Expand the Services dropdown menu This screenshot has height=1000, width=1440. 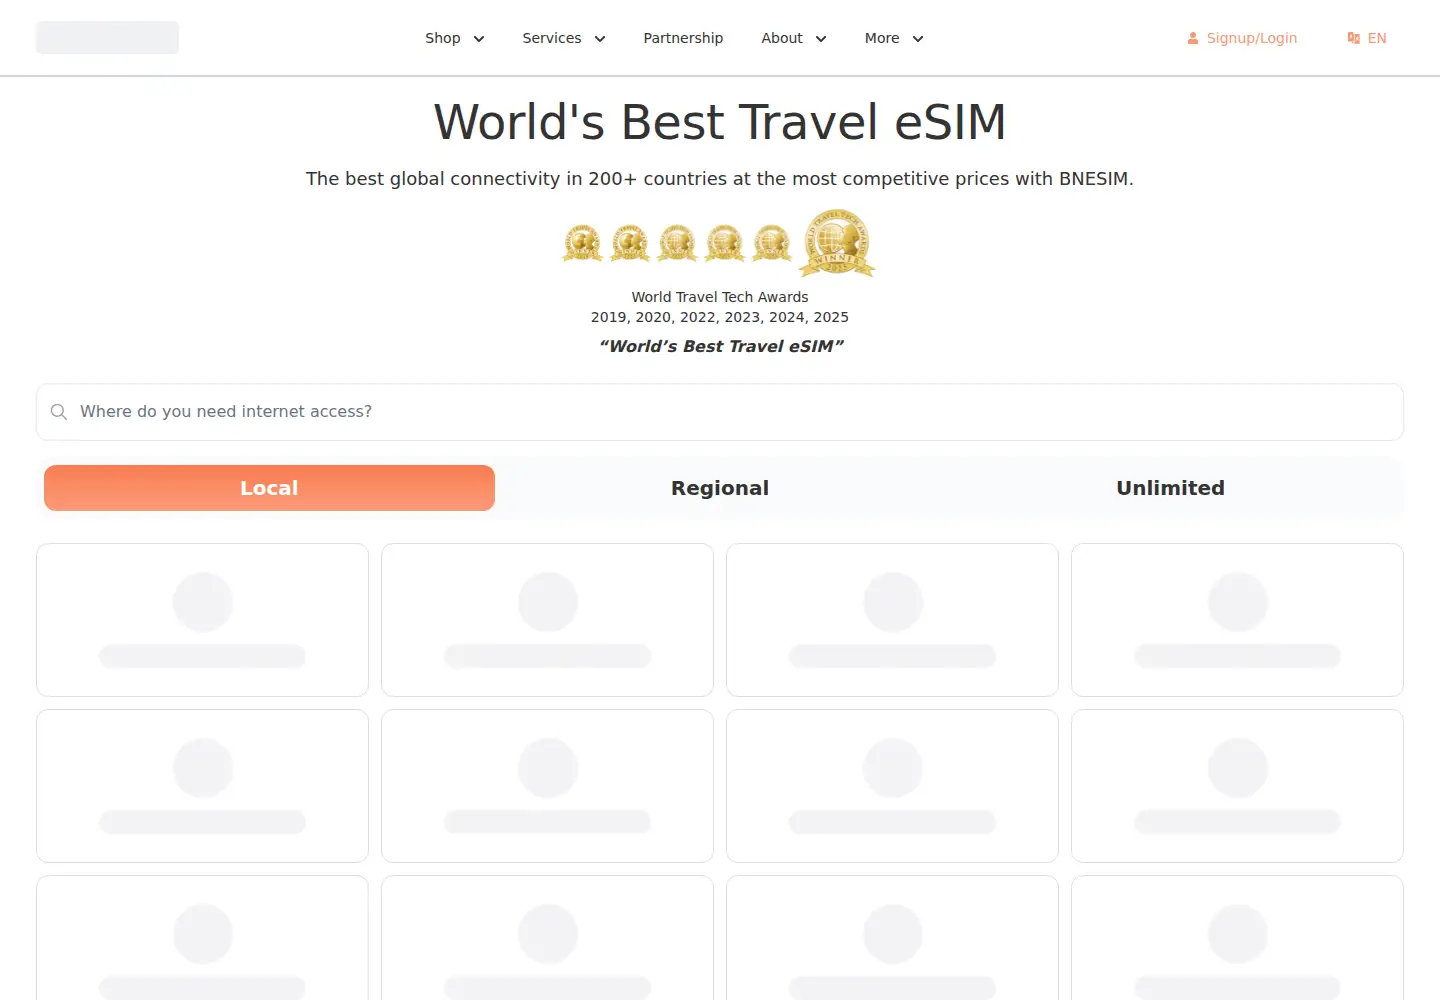[x=563, y=38]
